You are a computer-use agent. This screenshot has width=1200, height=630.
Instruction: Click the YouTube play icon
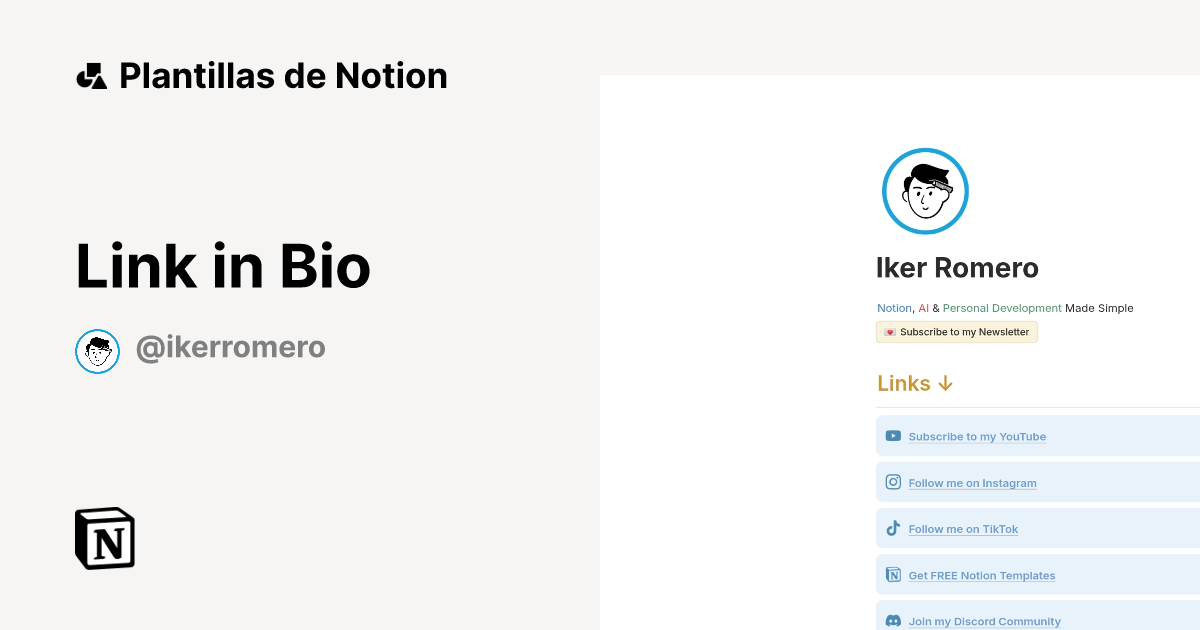[x=893, y=436]
